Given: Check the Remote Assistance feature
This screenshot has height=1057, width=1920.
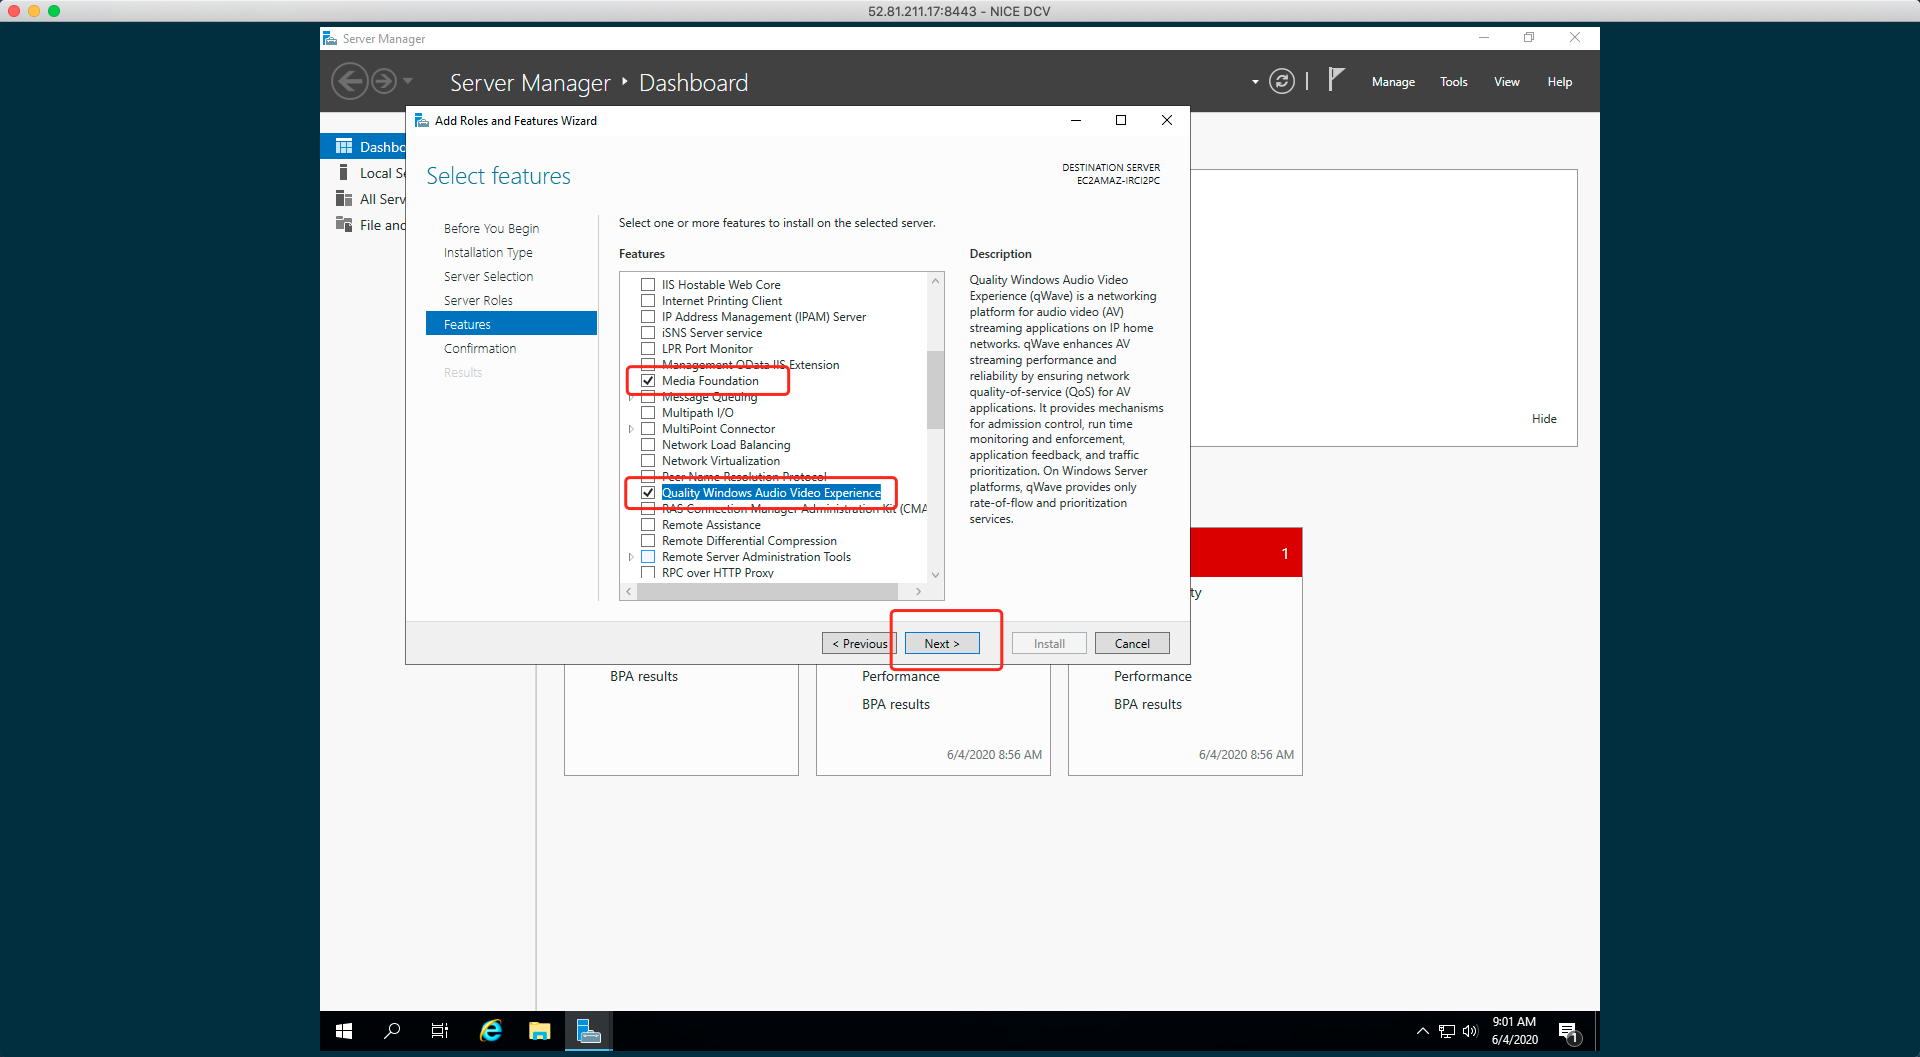Looking at the screenshot, I should (x=648, y=525).
